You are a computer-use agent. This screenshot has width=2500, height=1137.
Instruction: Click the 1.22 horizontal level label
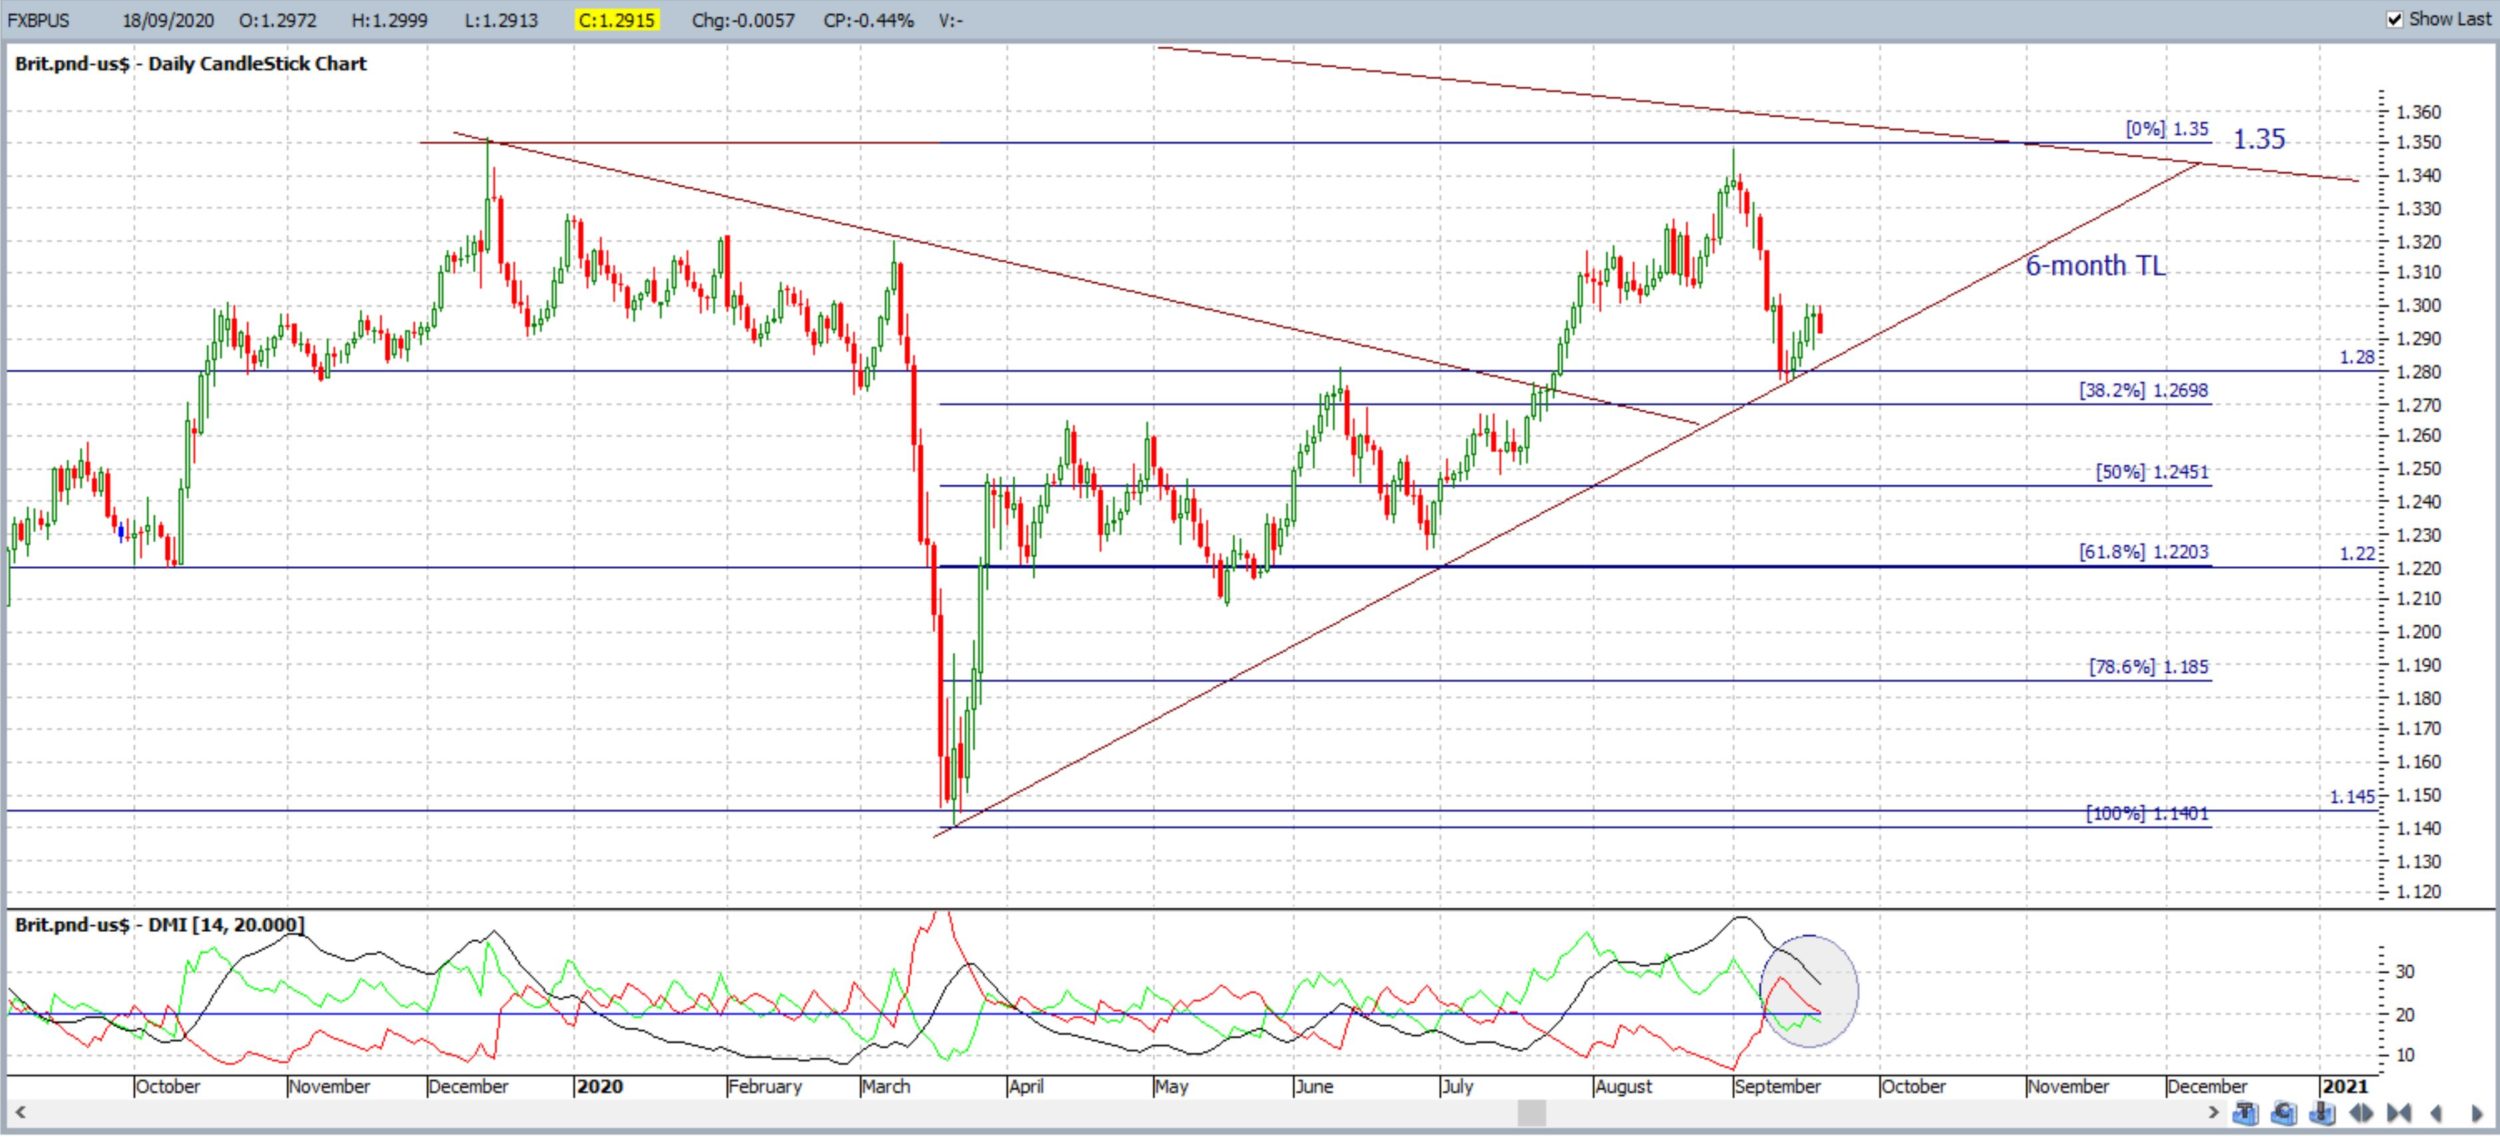2356,554
